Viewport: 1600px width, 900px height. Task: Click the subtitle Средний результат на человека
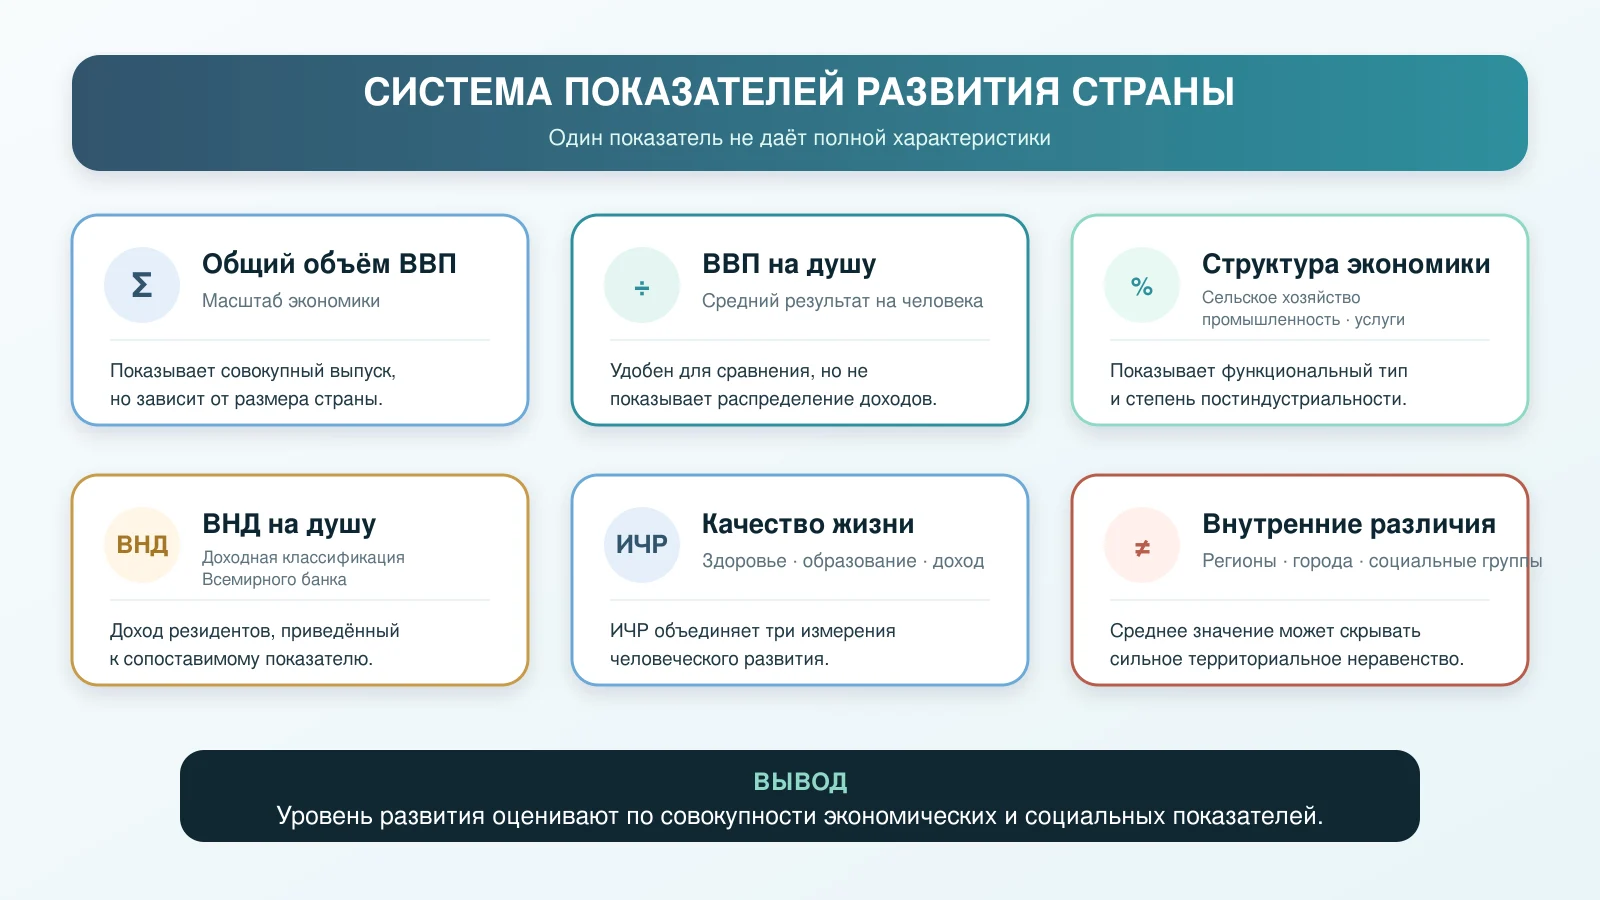tap(842, 301)
